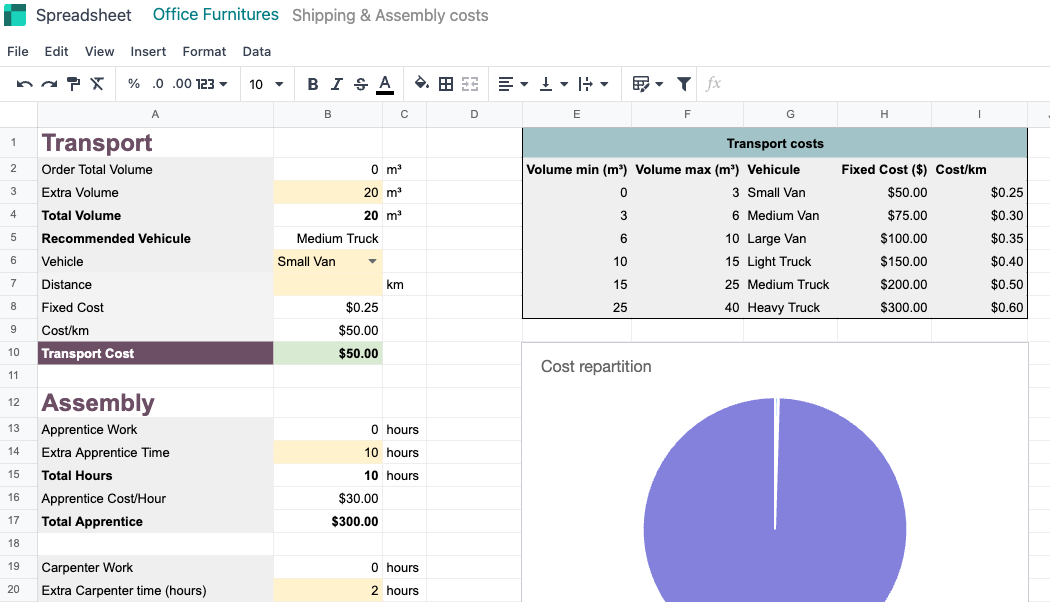Select Apprentice Cost/Hour $30.00 cell

(328, 499)
